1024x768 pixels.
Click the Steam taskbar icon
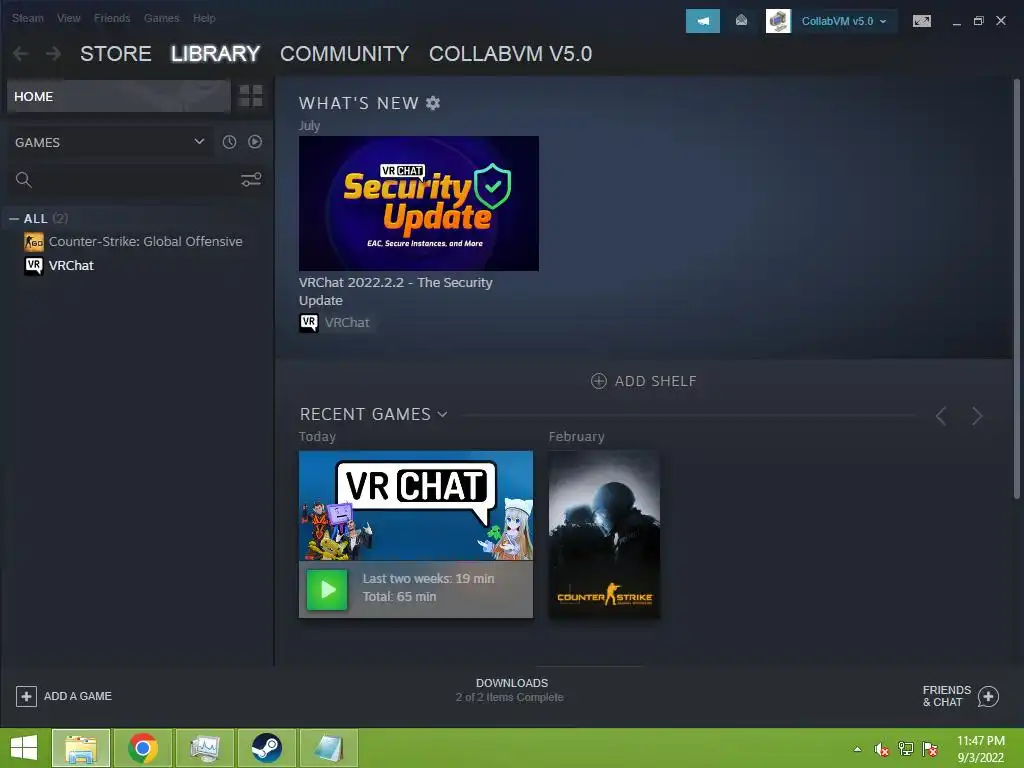pos(266,748)
